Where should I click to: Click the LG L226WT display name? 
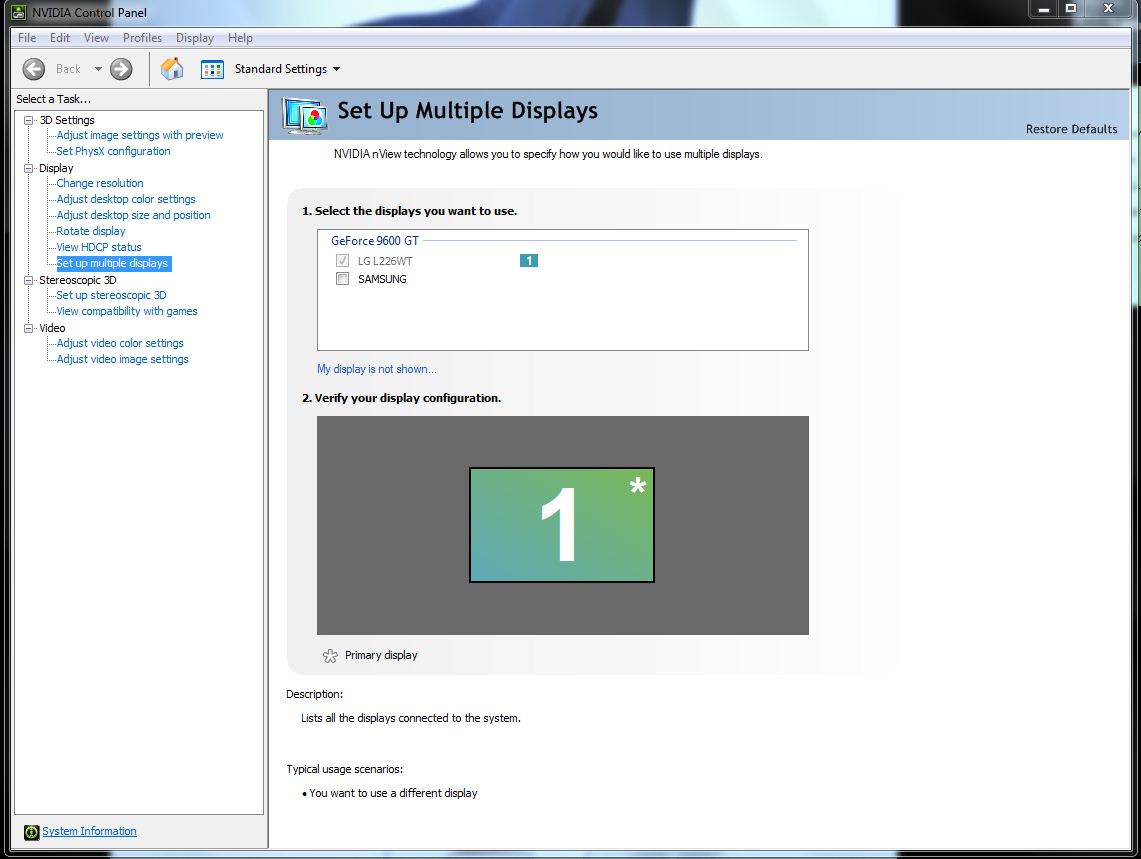pyautogui.click(x=385, y=261)
